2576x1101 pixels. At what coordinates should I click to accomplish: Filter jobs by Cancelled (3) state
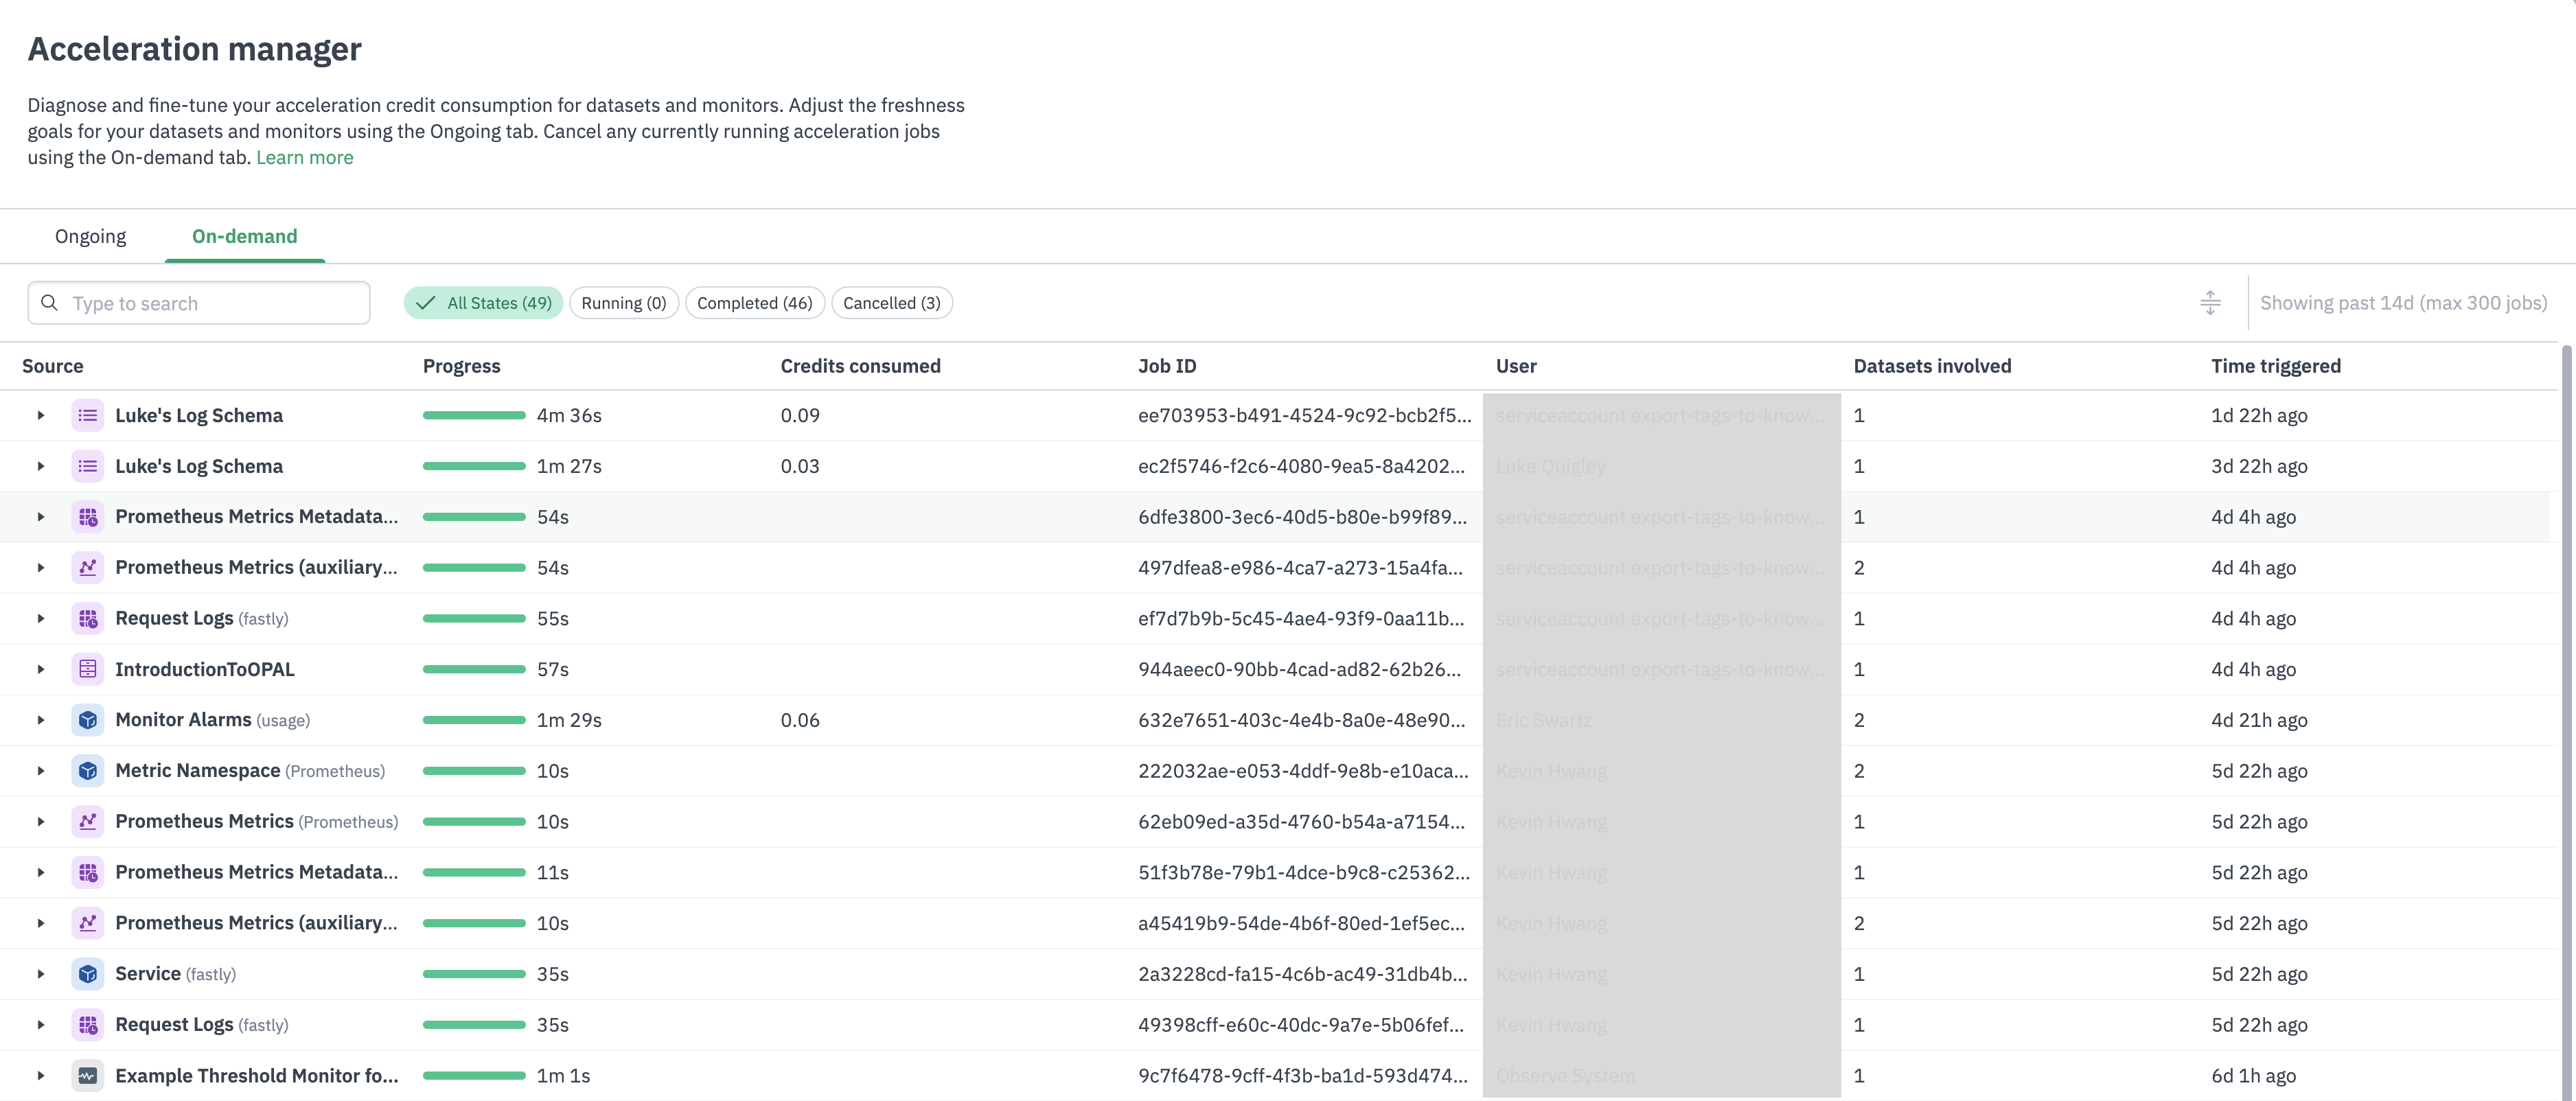coord(891,303)
